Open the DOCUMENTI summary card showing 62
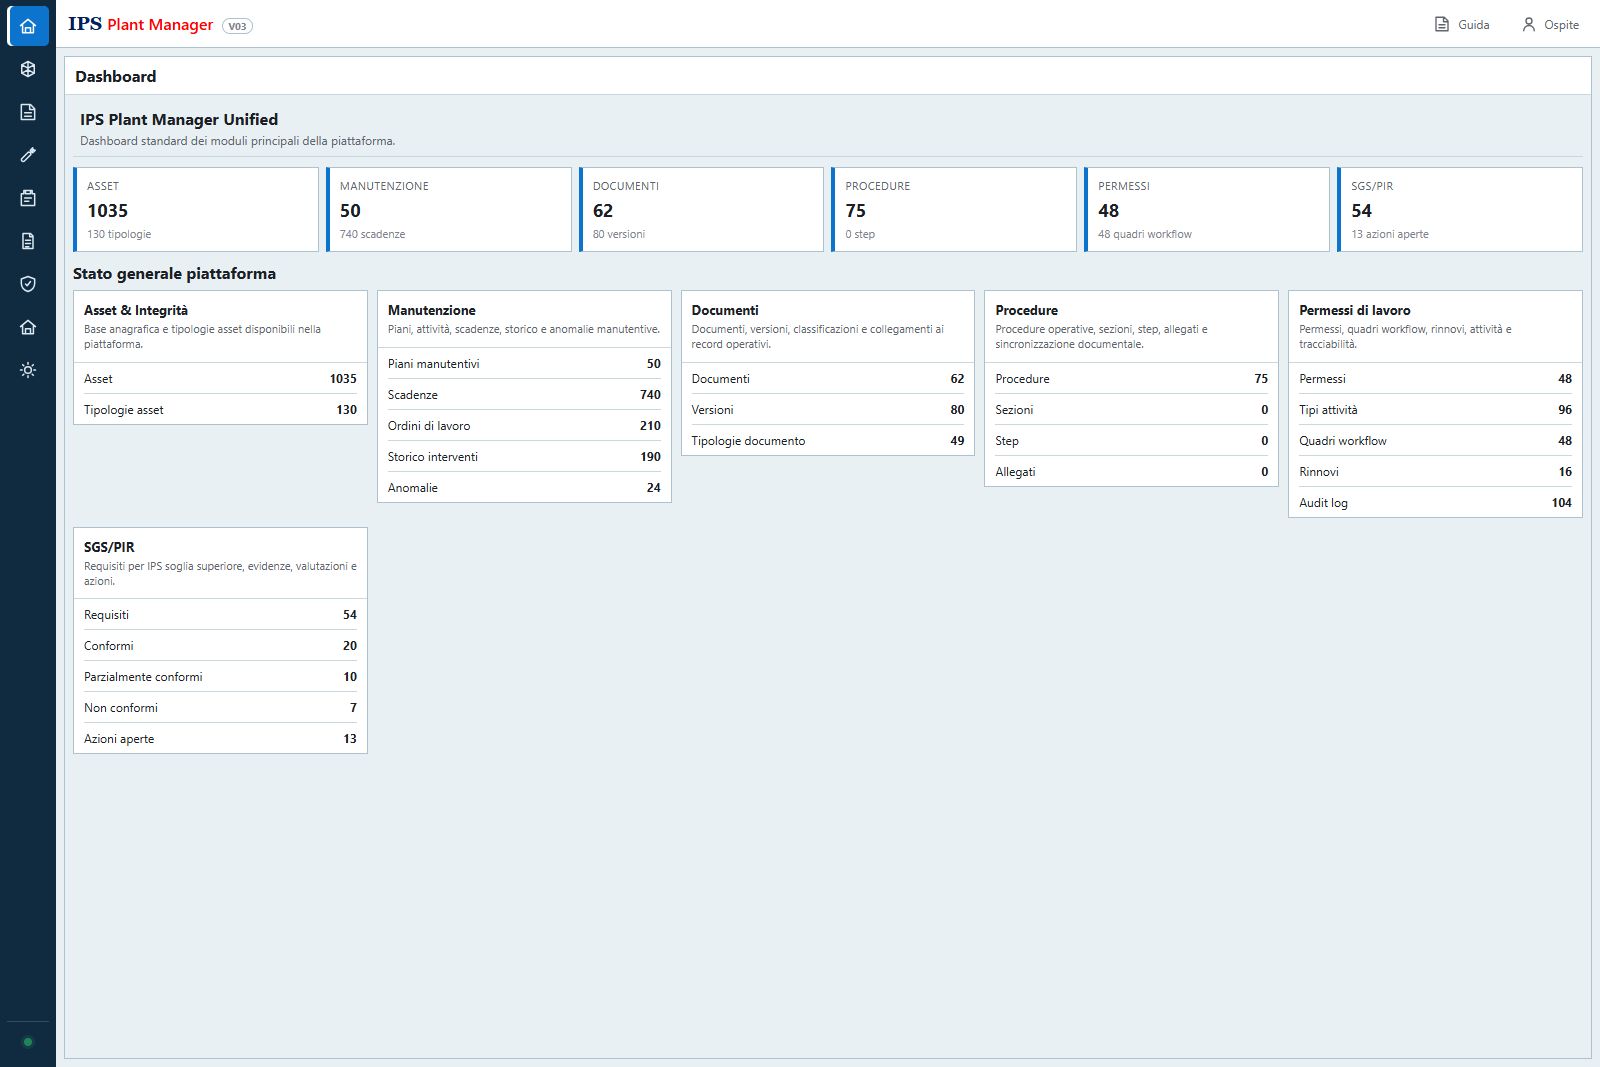 pos(701,209)
